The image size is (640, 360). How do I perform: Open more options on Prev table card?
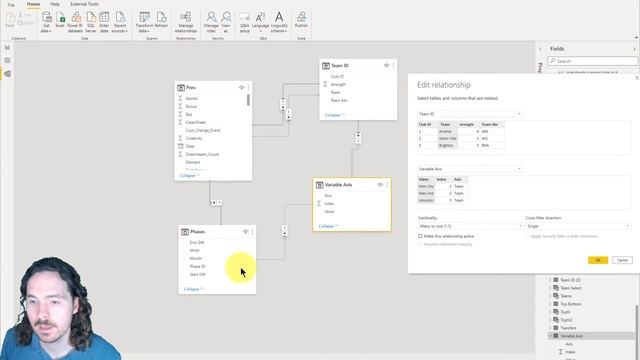[x=249, y=88]
